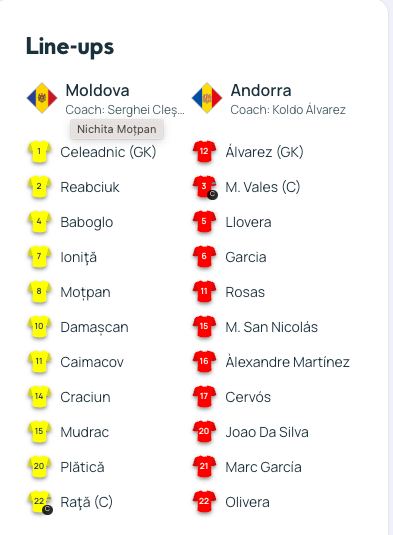Click the Moldova flag crest icon

(x=42, y=98)
